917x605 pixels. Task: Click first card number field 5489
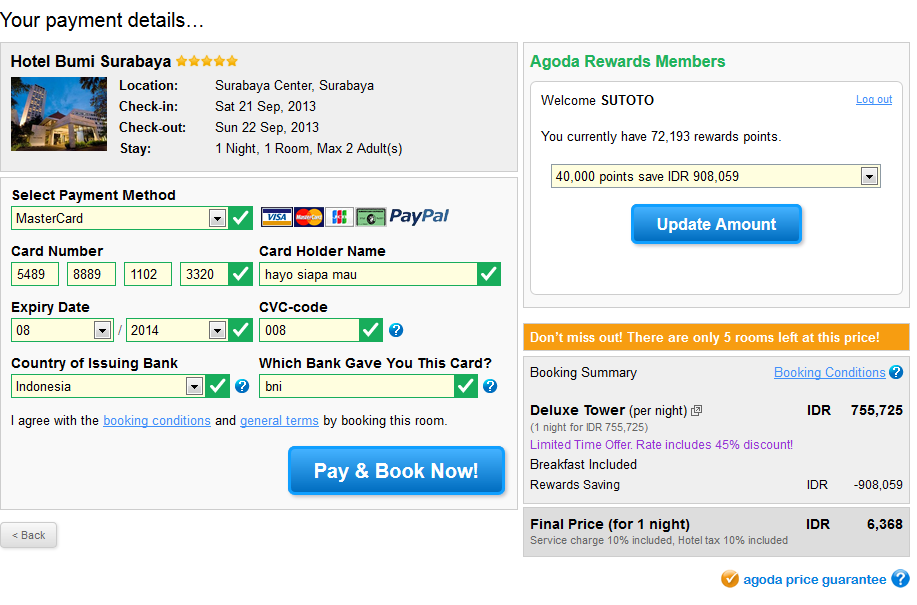pyautogui.click(x=35, y=274)
